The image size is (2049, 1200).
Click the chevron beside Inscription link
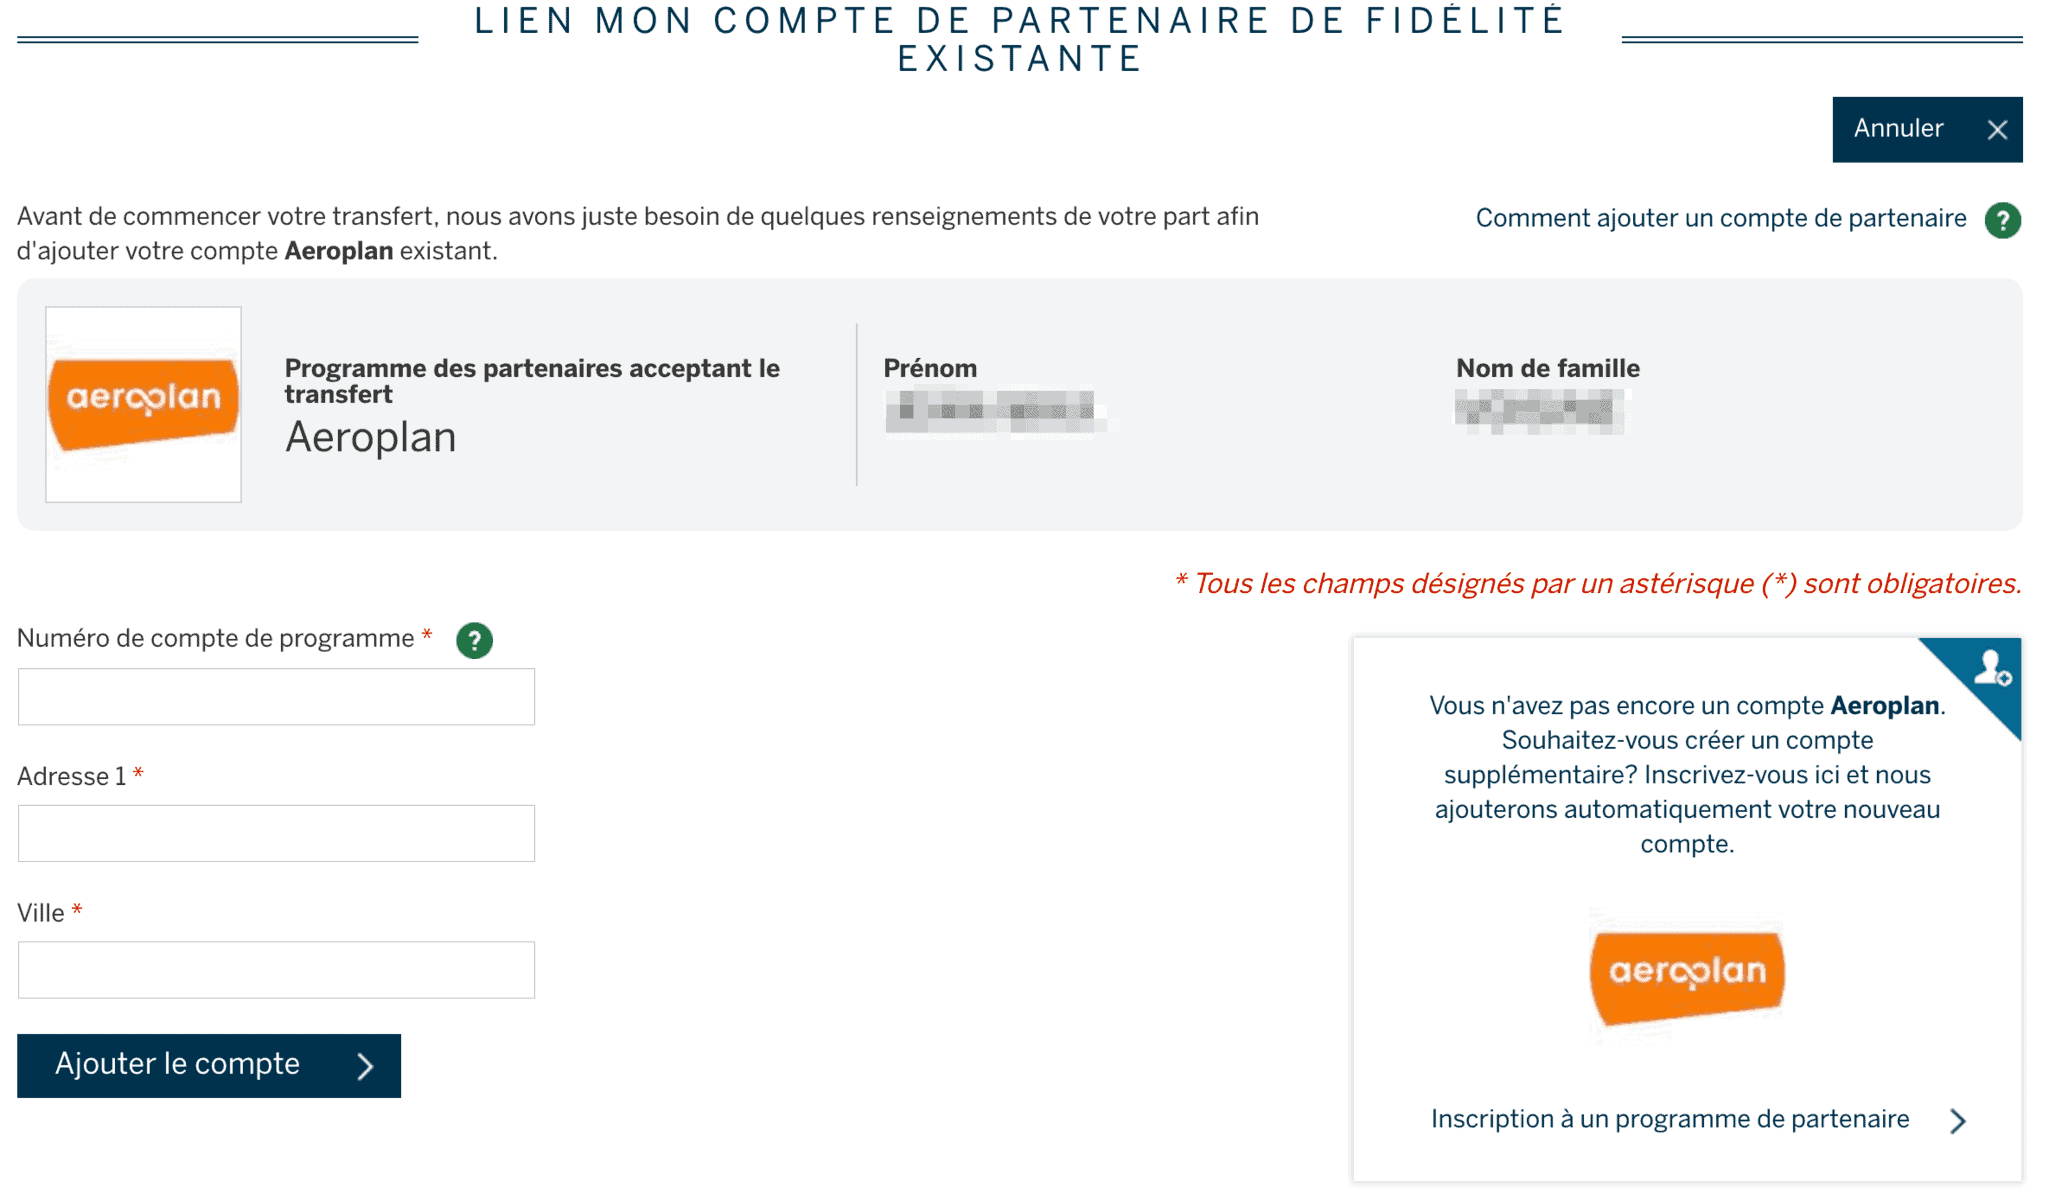pos(1957,1121)
